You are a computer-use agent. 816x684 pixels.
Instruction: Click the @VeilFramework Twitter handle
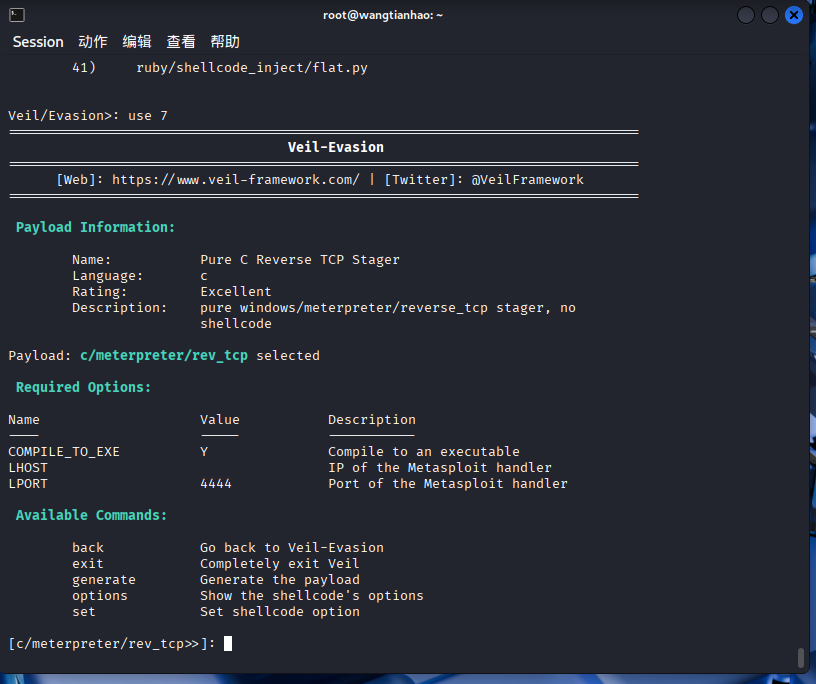click(x=527, y=180)
